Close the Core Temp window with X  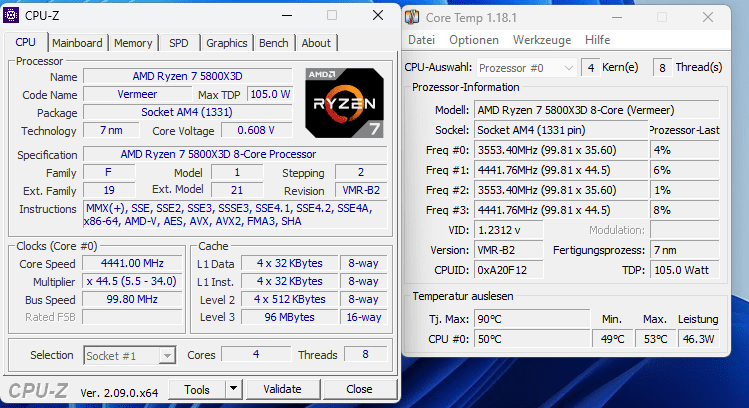coord(708,18)
